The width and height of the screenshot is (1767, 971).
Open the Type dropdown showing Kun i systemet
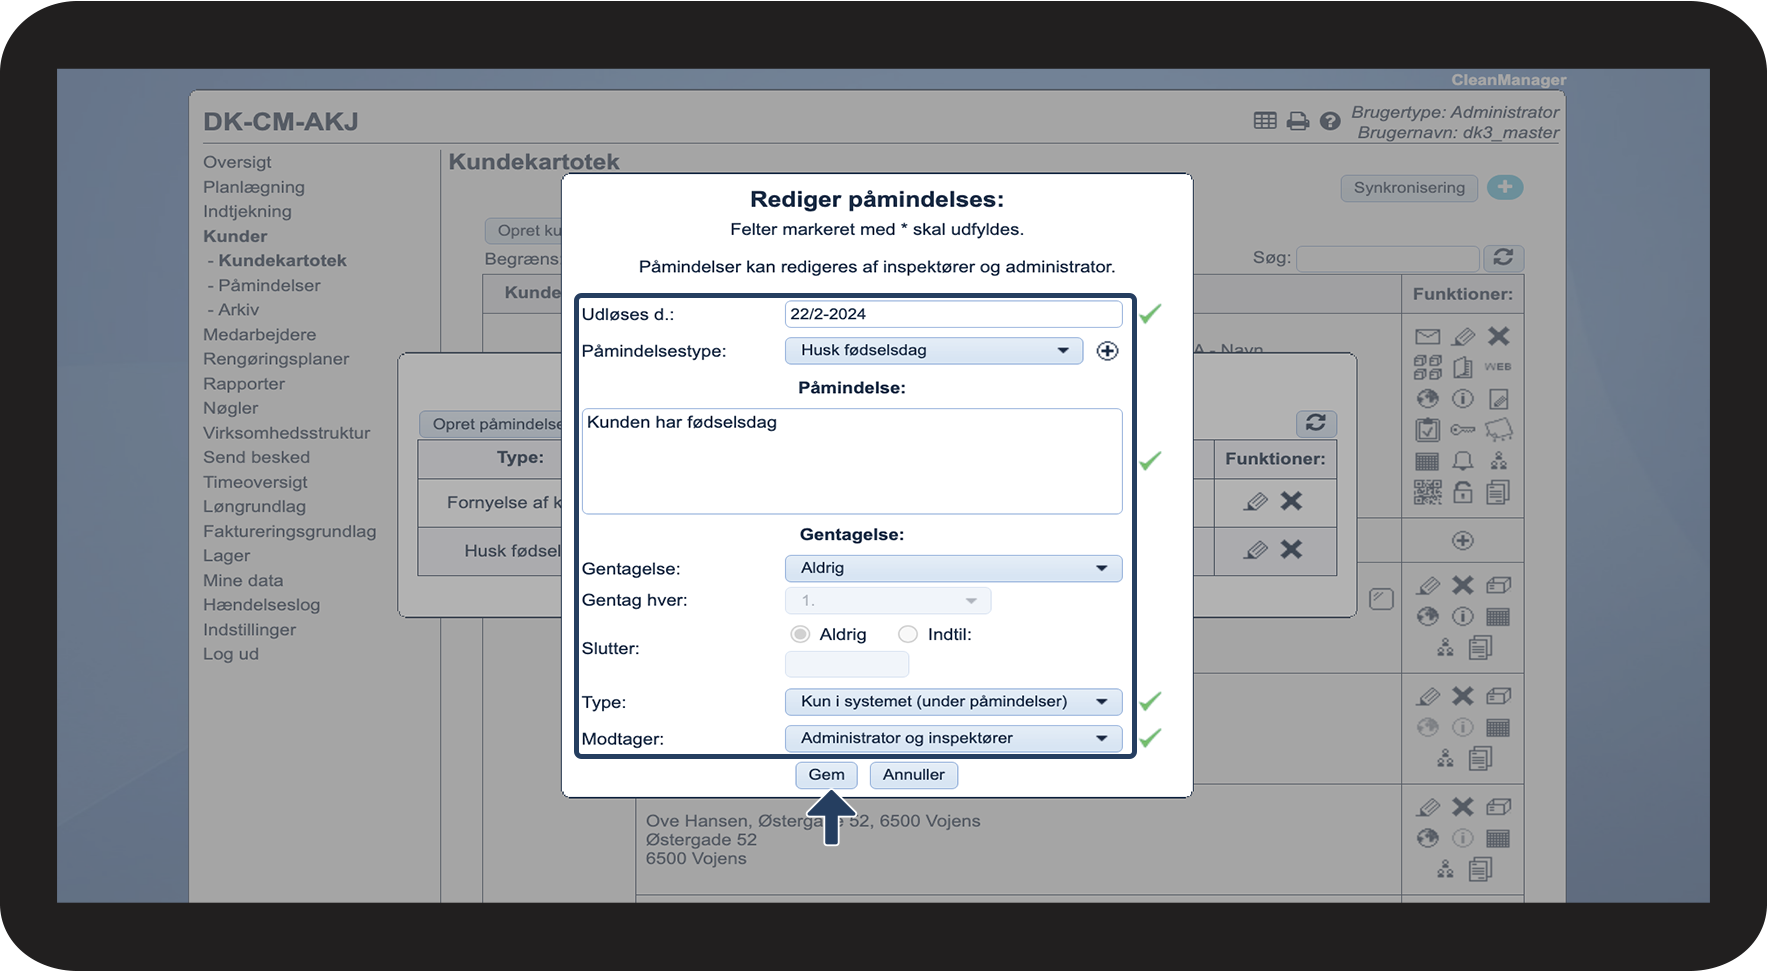point(953,702)
